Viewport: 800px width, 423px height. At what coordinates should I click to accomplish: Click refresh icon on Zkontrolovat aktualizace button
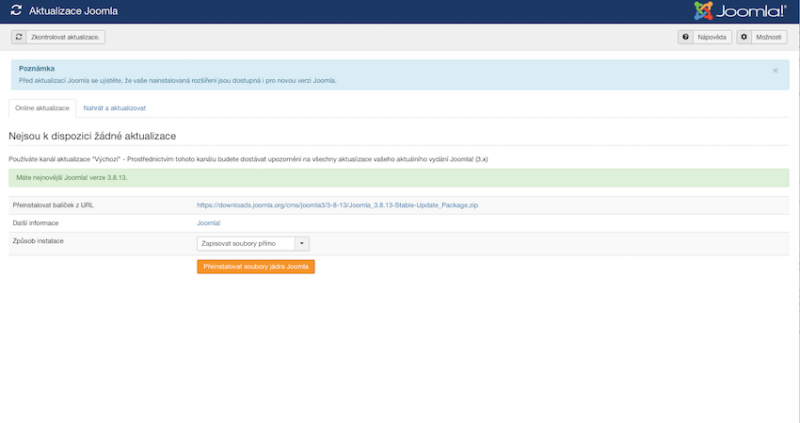click(x=19, y=37)
